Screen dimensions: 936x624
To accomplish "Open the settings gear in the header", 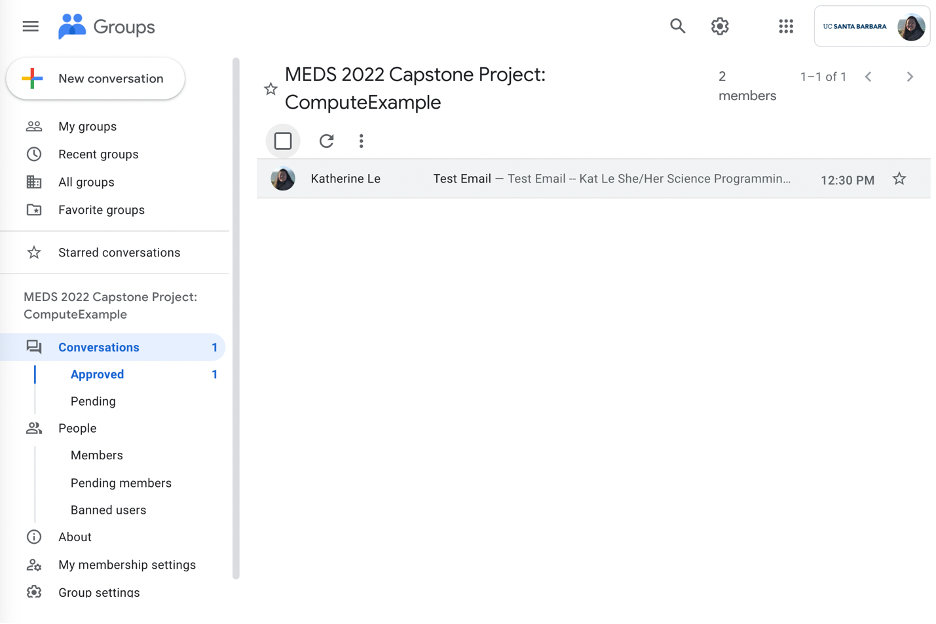I will coord(720,26).
